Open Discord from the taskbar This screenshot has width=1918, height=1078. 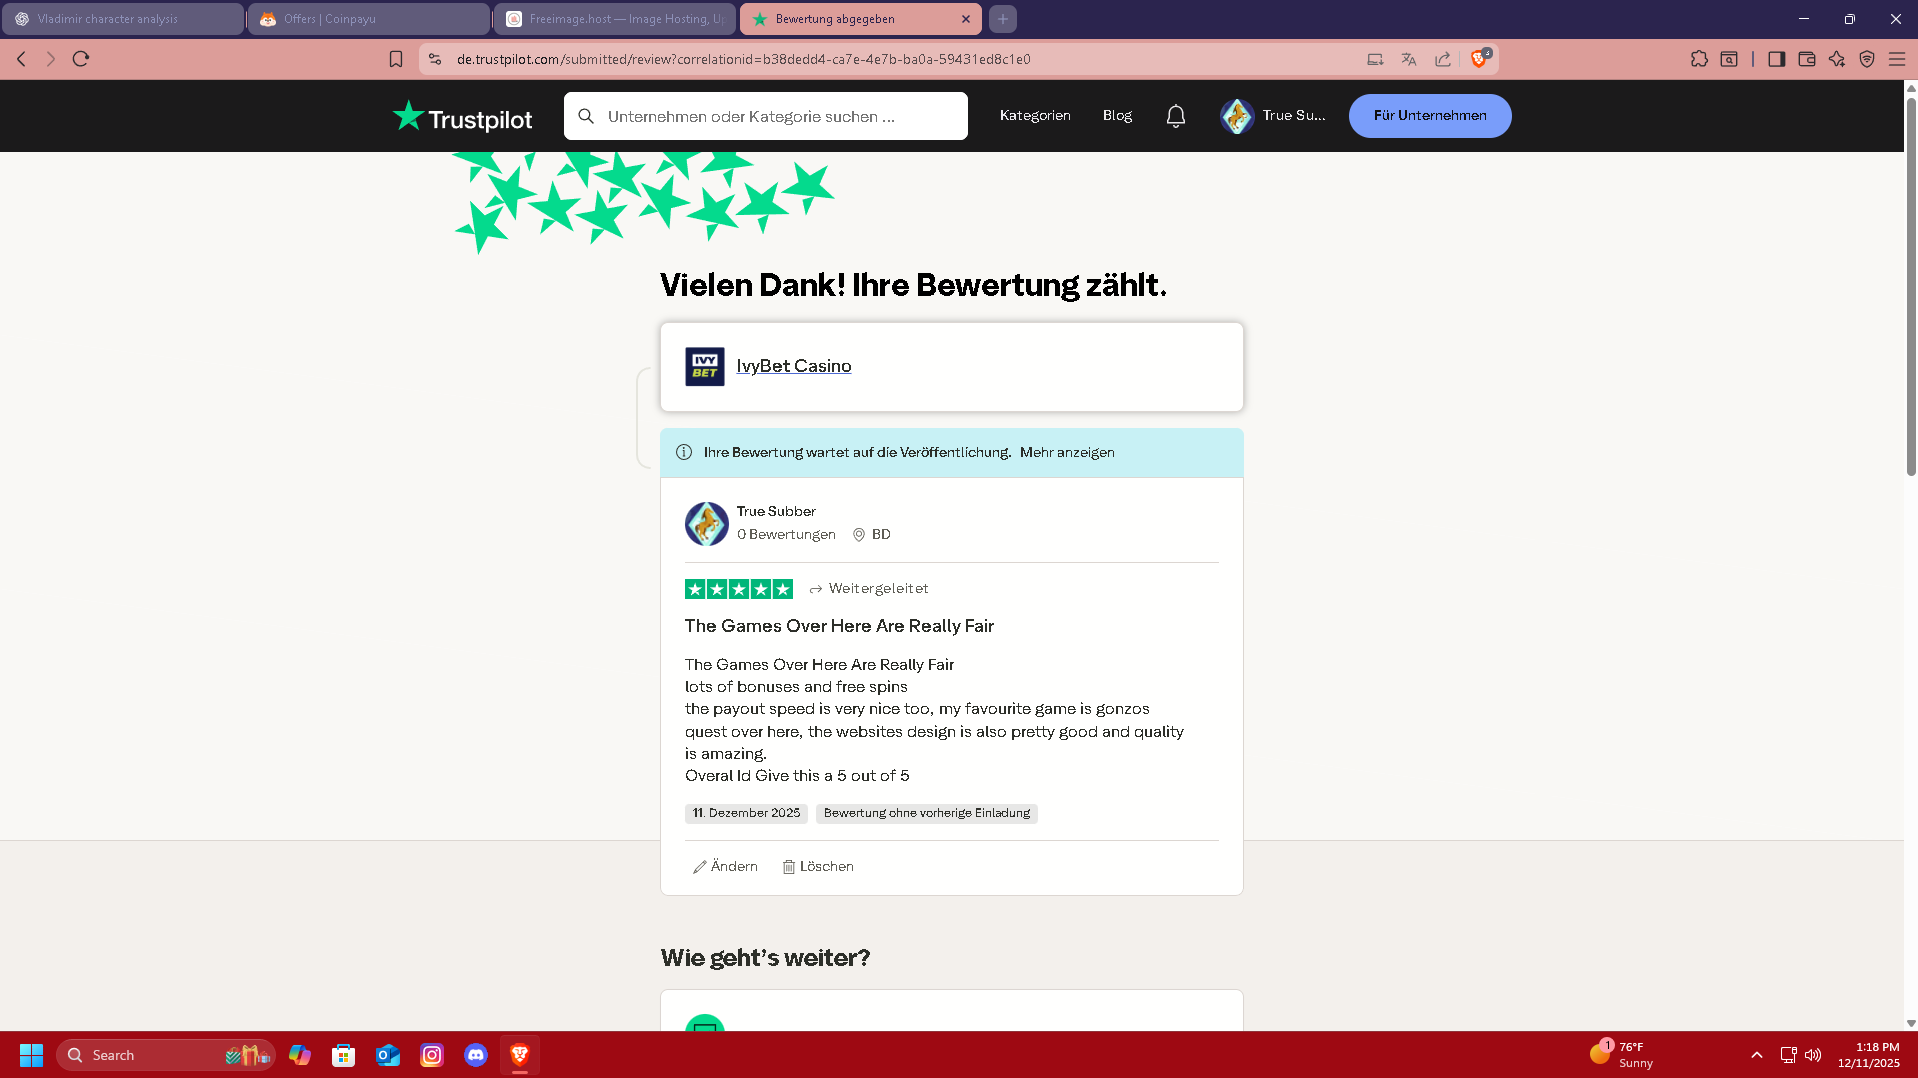pyautogui.click(x=476, y=1055)
